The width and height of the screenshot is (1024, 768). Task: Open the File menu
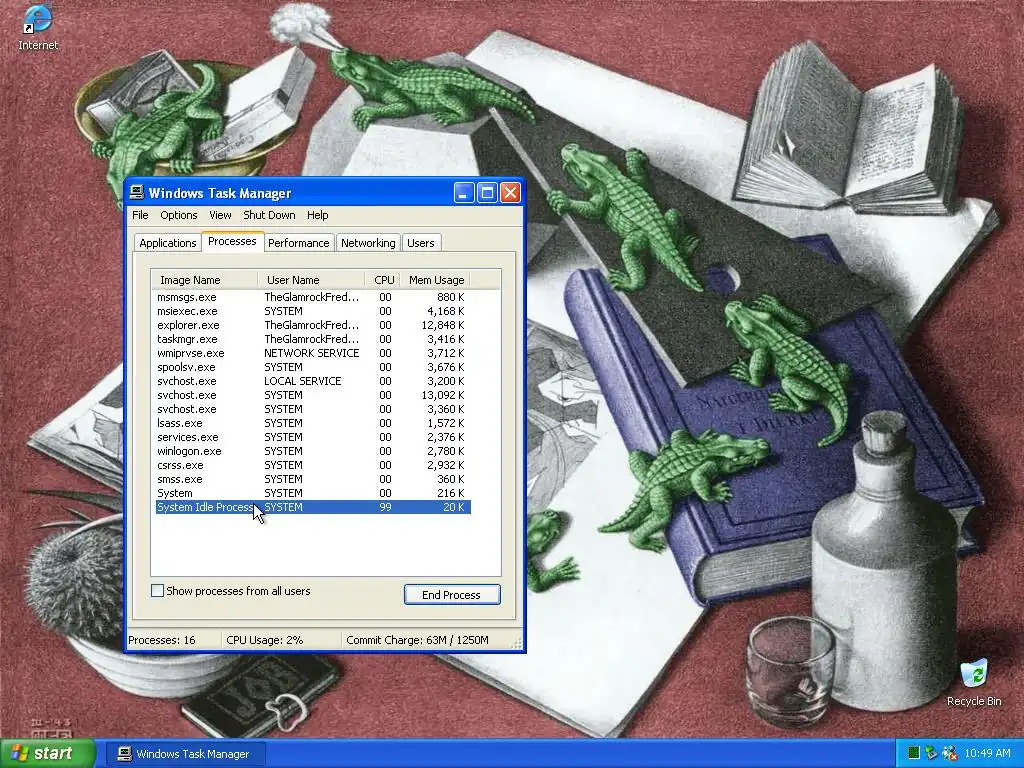coord(140,215)
